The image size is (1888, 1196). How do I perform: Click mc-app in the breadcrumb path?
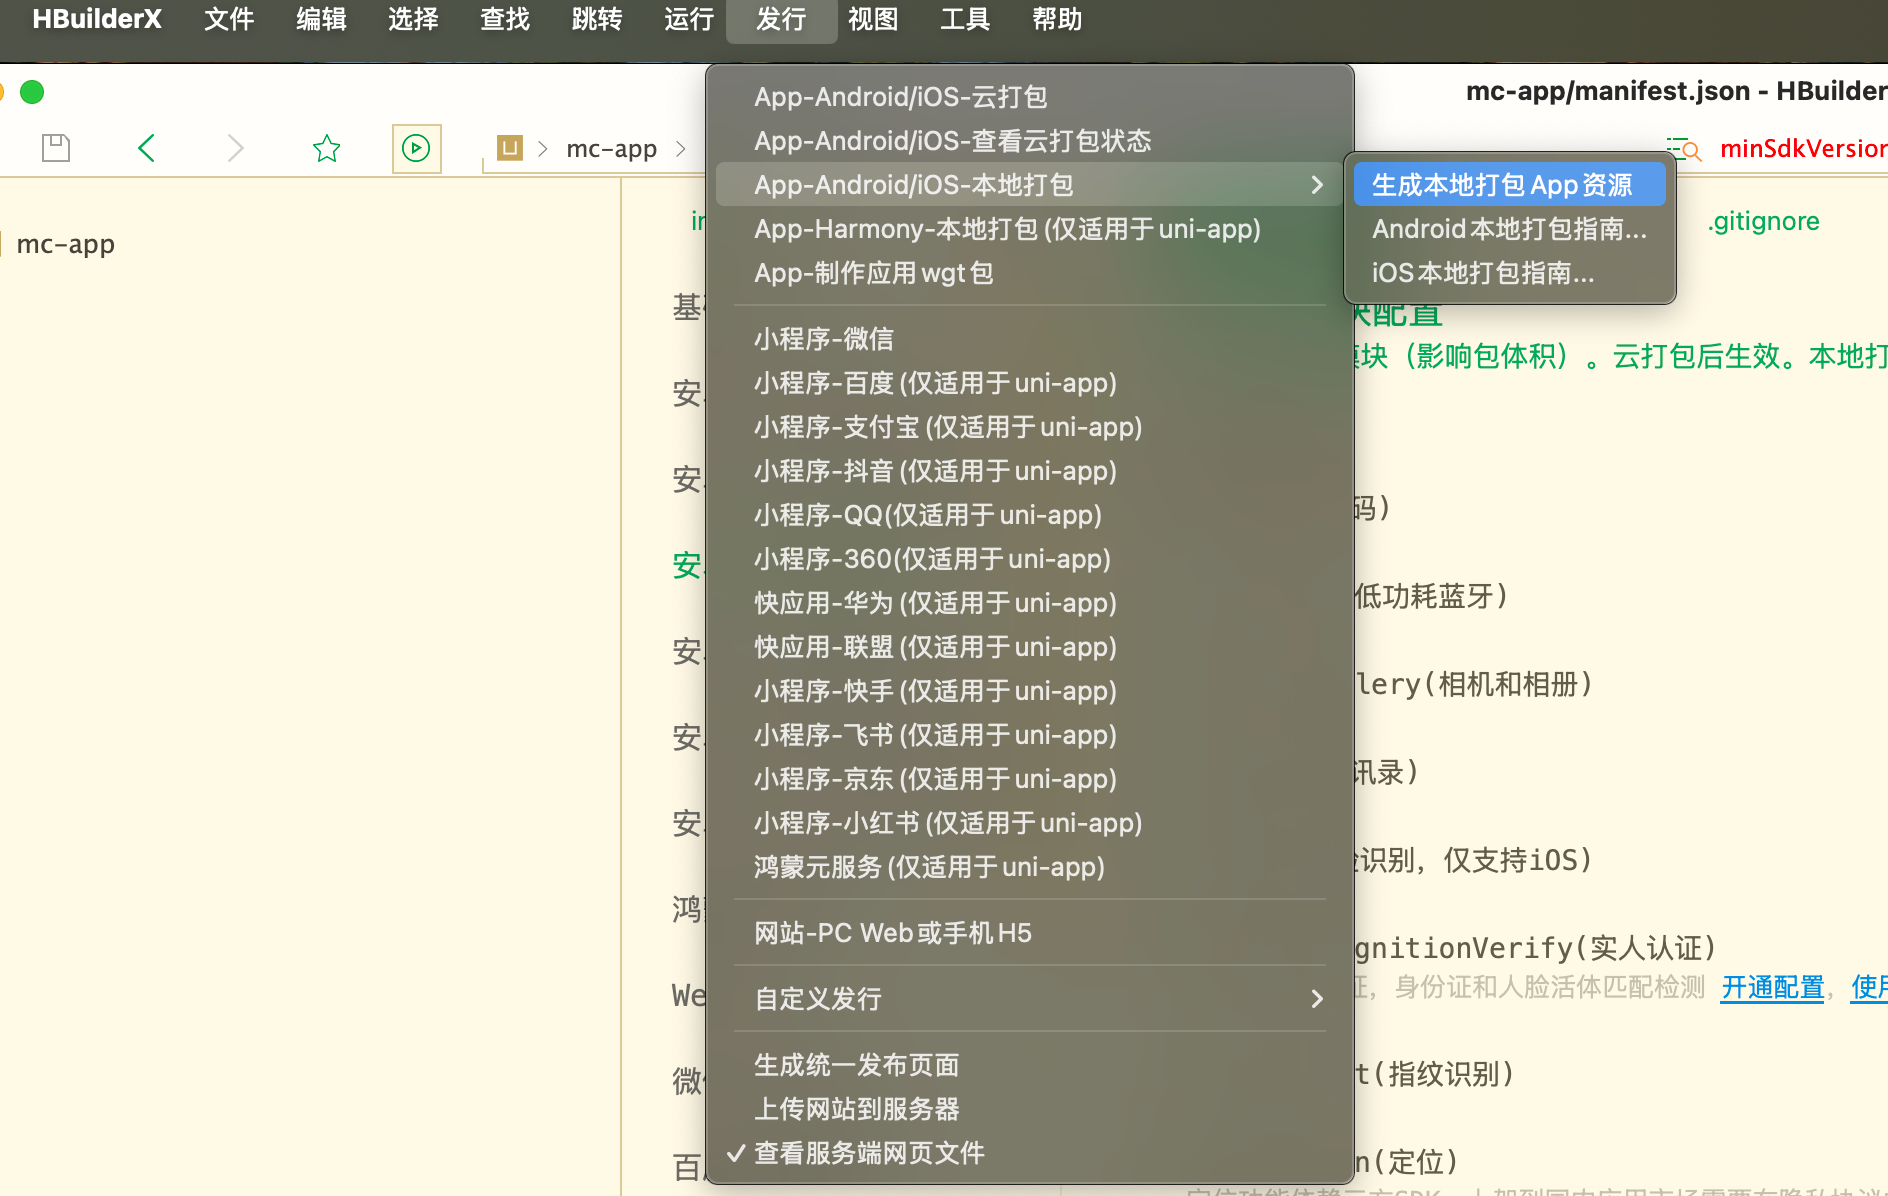pos(611,149)
